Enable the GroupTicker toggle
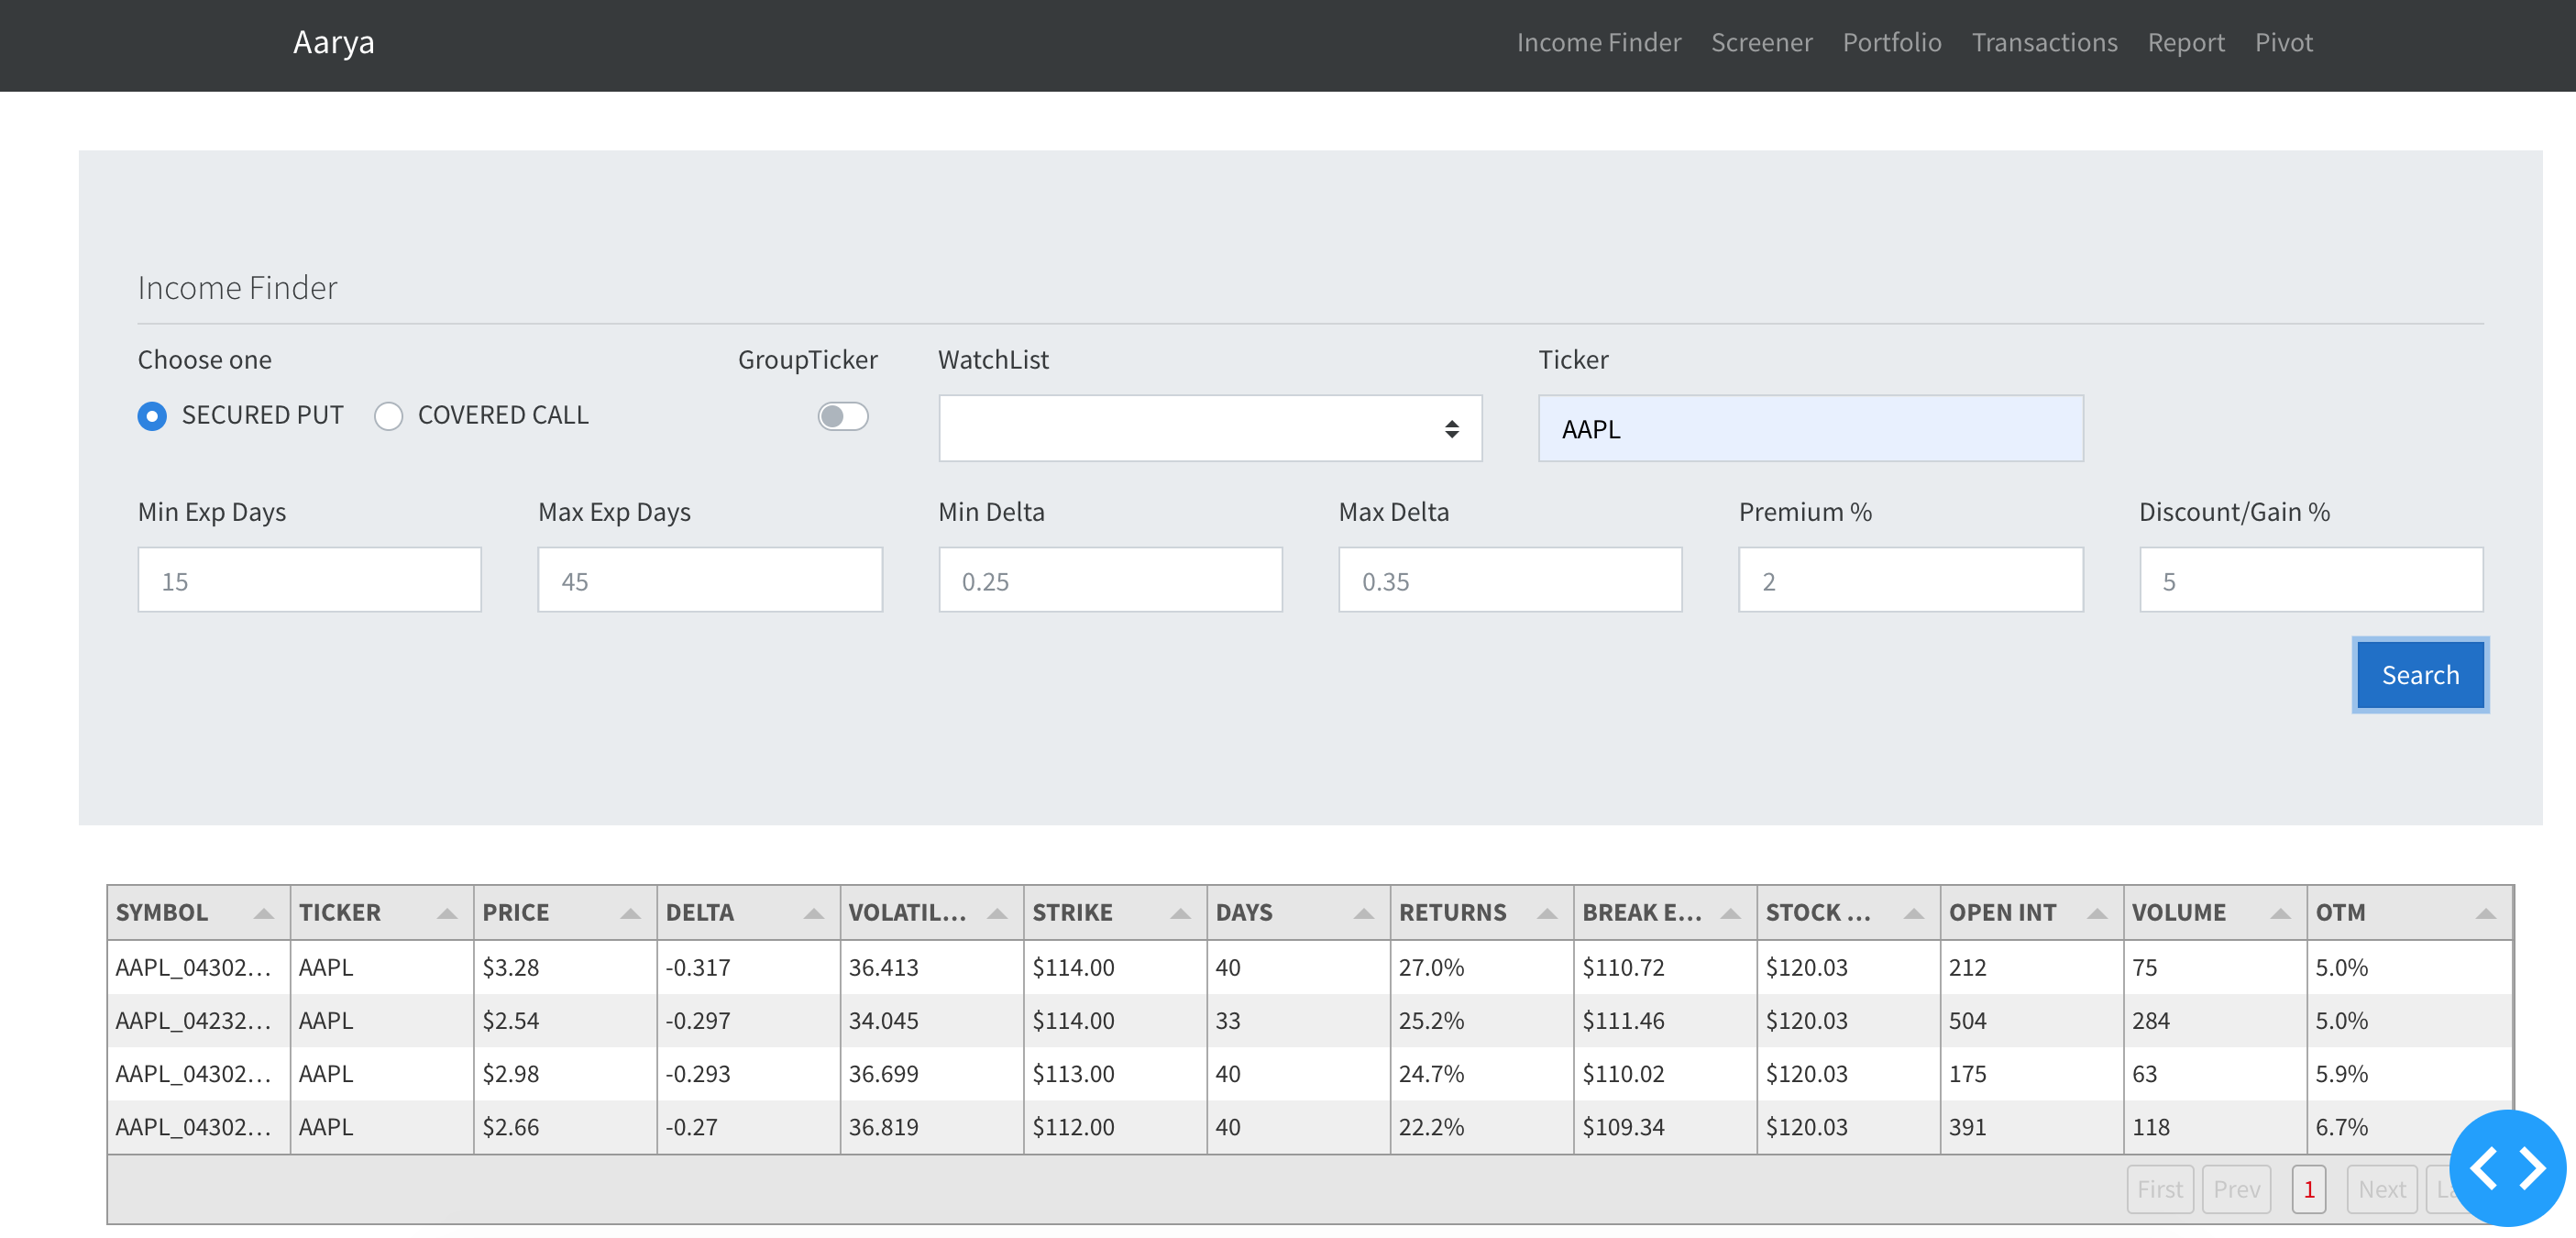The width and height of the screenshot is (2576, 1238). tap(842, 416)
